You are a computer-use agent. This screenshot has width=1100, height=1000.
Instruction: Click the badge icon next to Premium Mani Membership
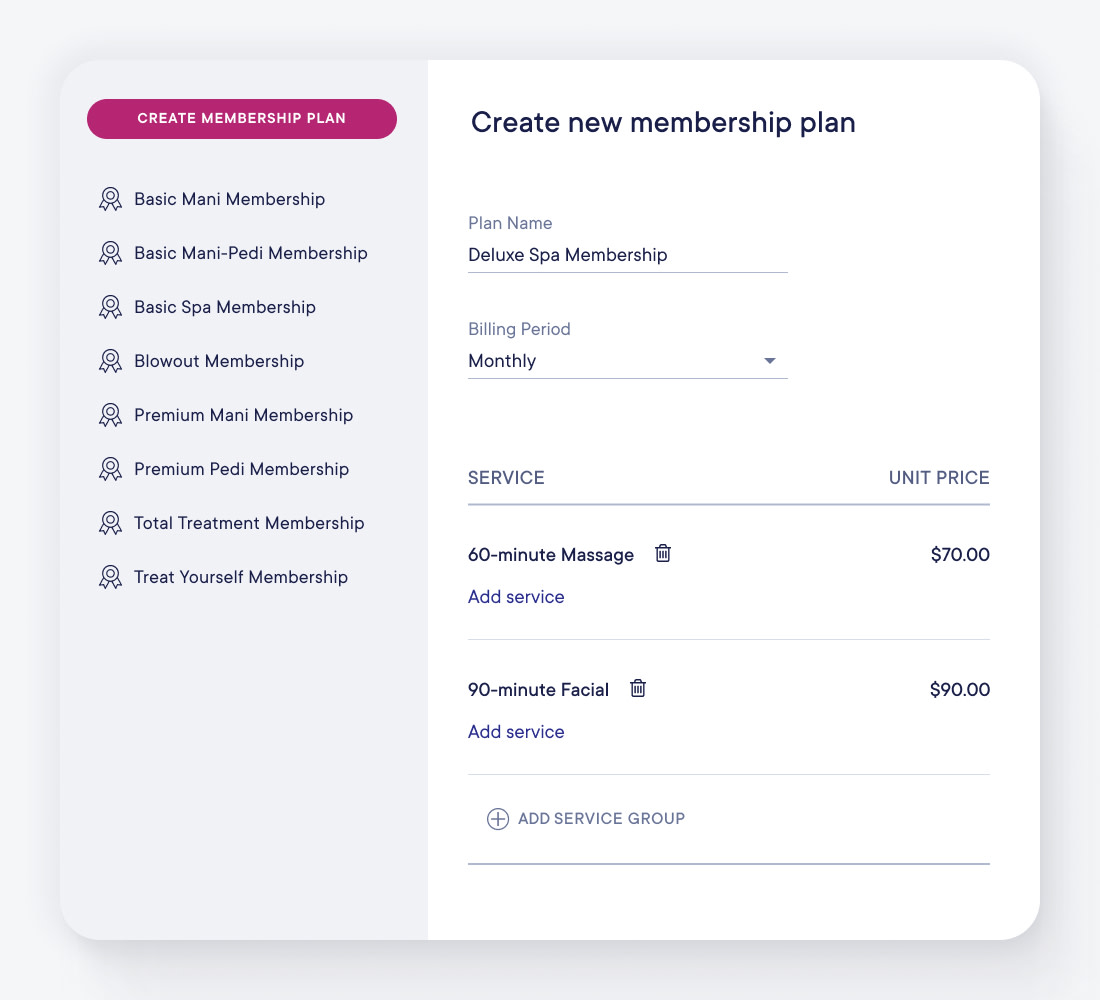tap(110, 415)
